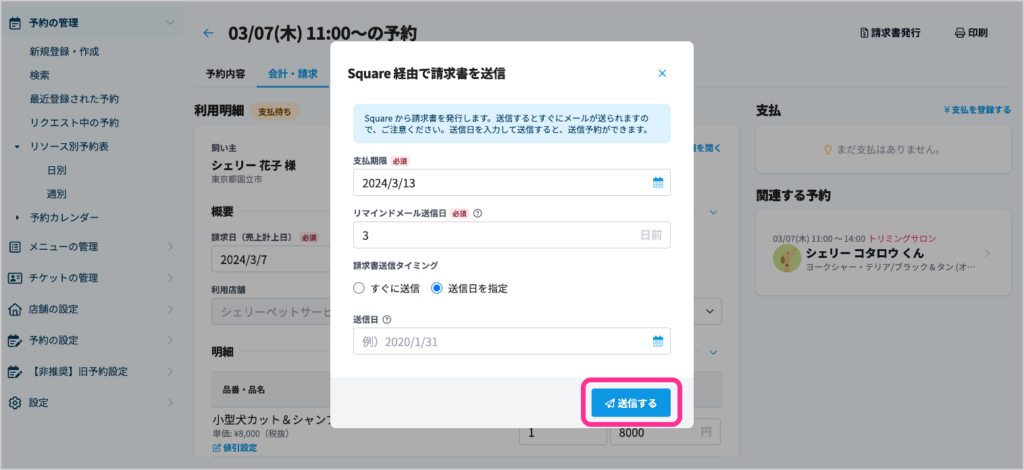
Task: Collapse the 予約の管理 sidebar menu
Action: click(x=170, y=23)
